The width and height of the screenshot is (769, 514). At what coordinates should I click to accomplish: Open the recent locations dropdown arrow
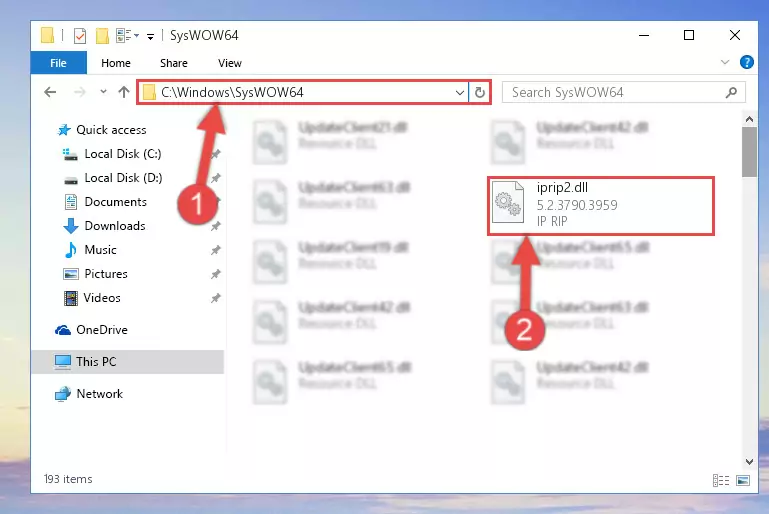pos(103,92)
